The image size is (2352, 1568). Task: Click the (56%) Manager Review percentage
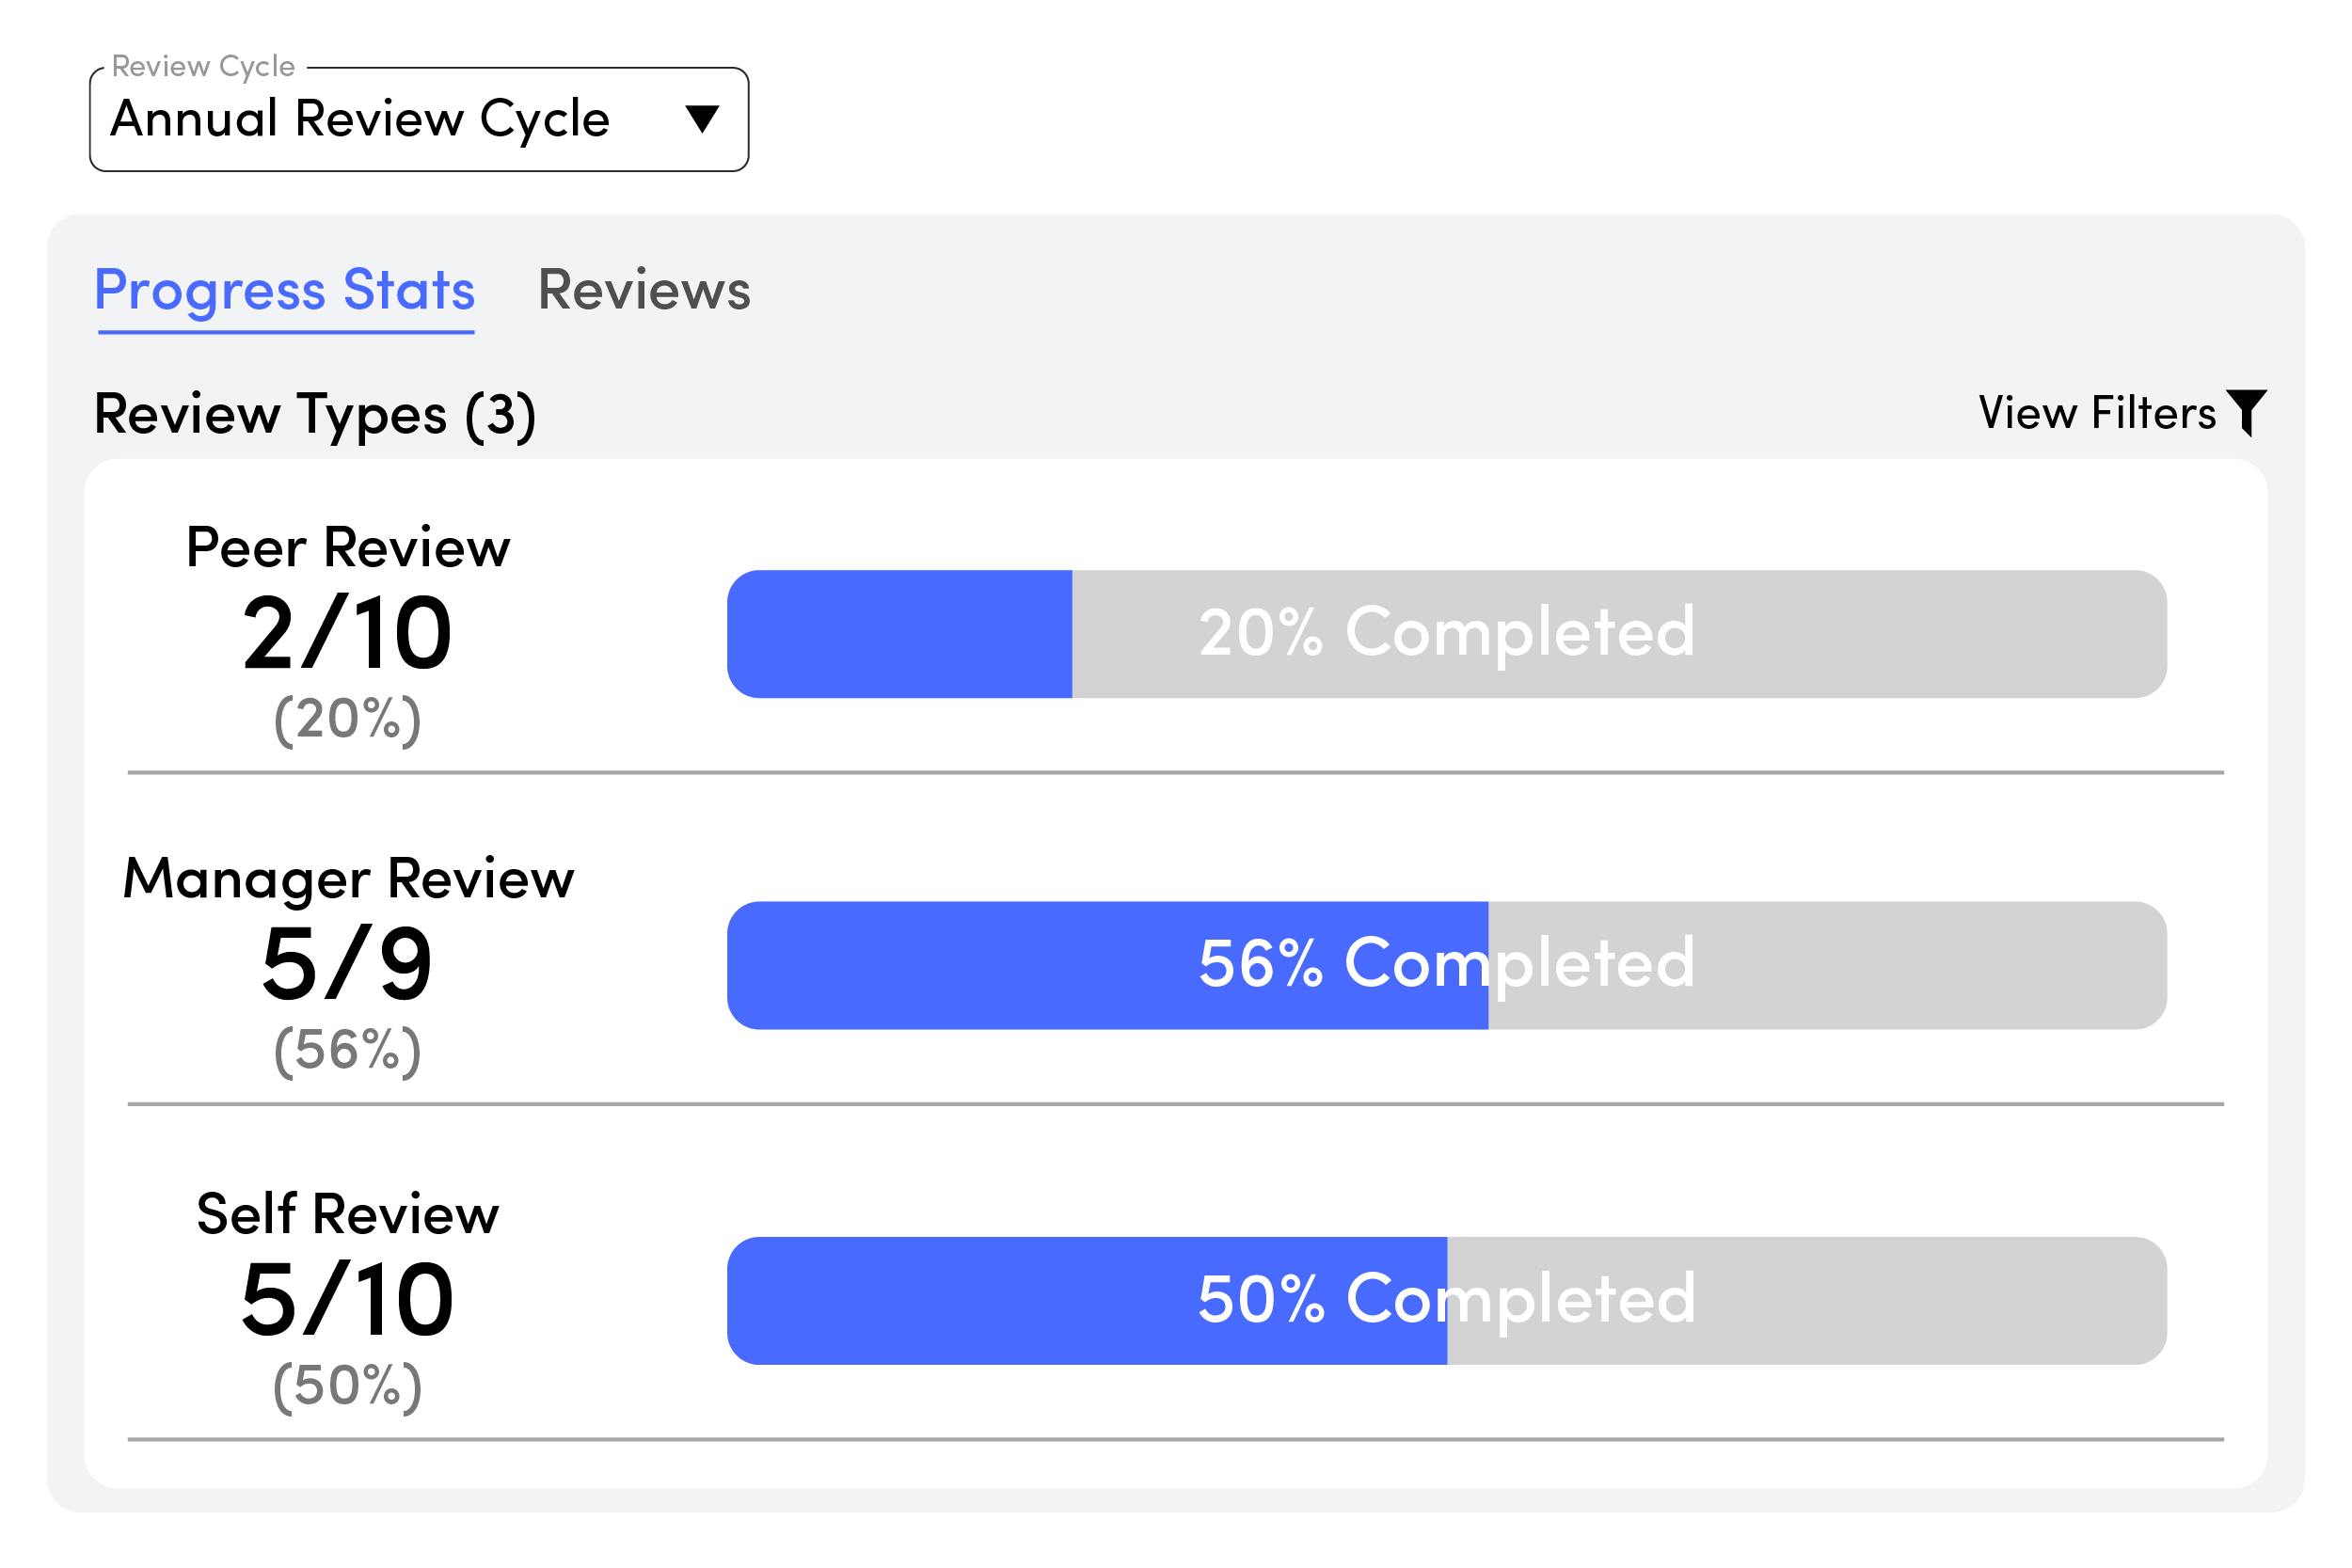348,1050
